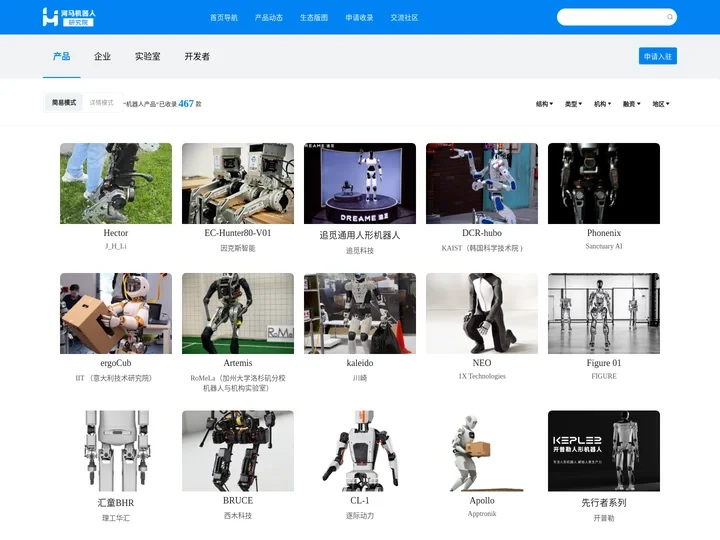This screenshot has height=540, width=720.
Task: Expand the 机构 filter dropdown
Action: (602, 104)
